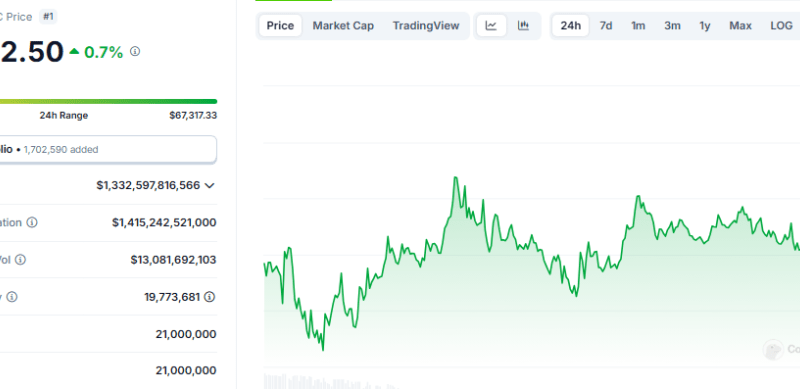800x389 pixels.
Task: Click the 19,773,681 supply value
Action: (x=172, y=297)
